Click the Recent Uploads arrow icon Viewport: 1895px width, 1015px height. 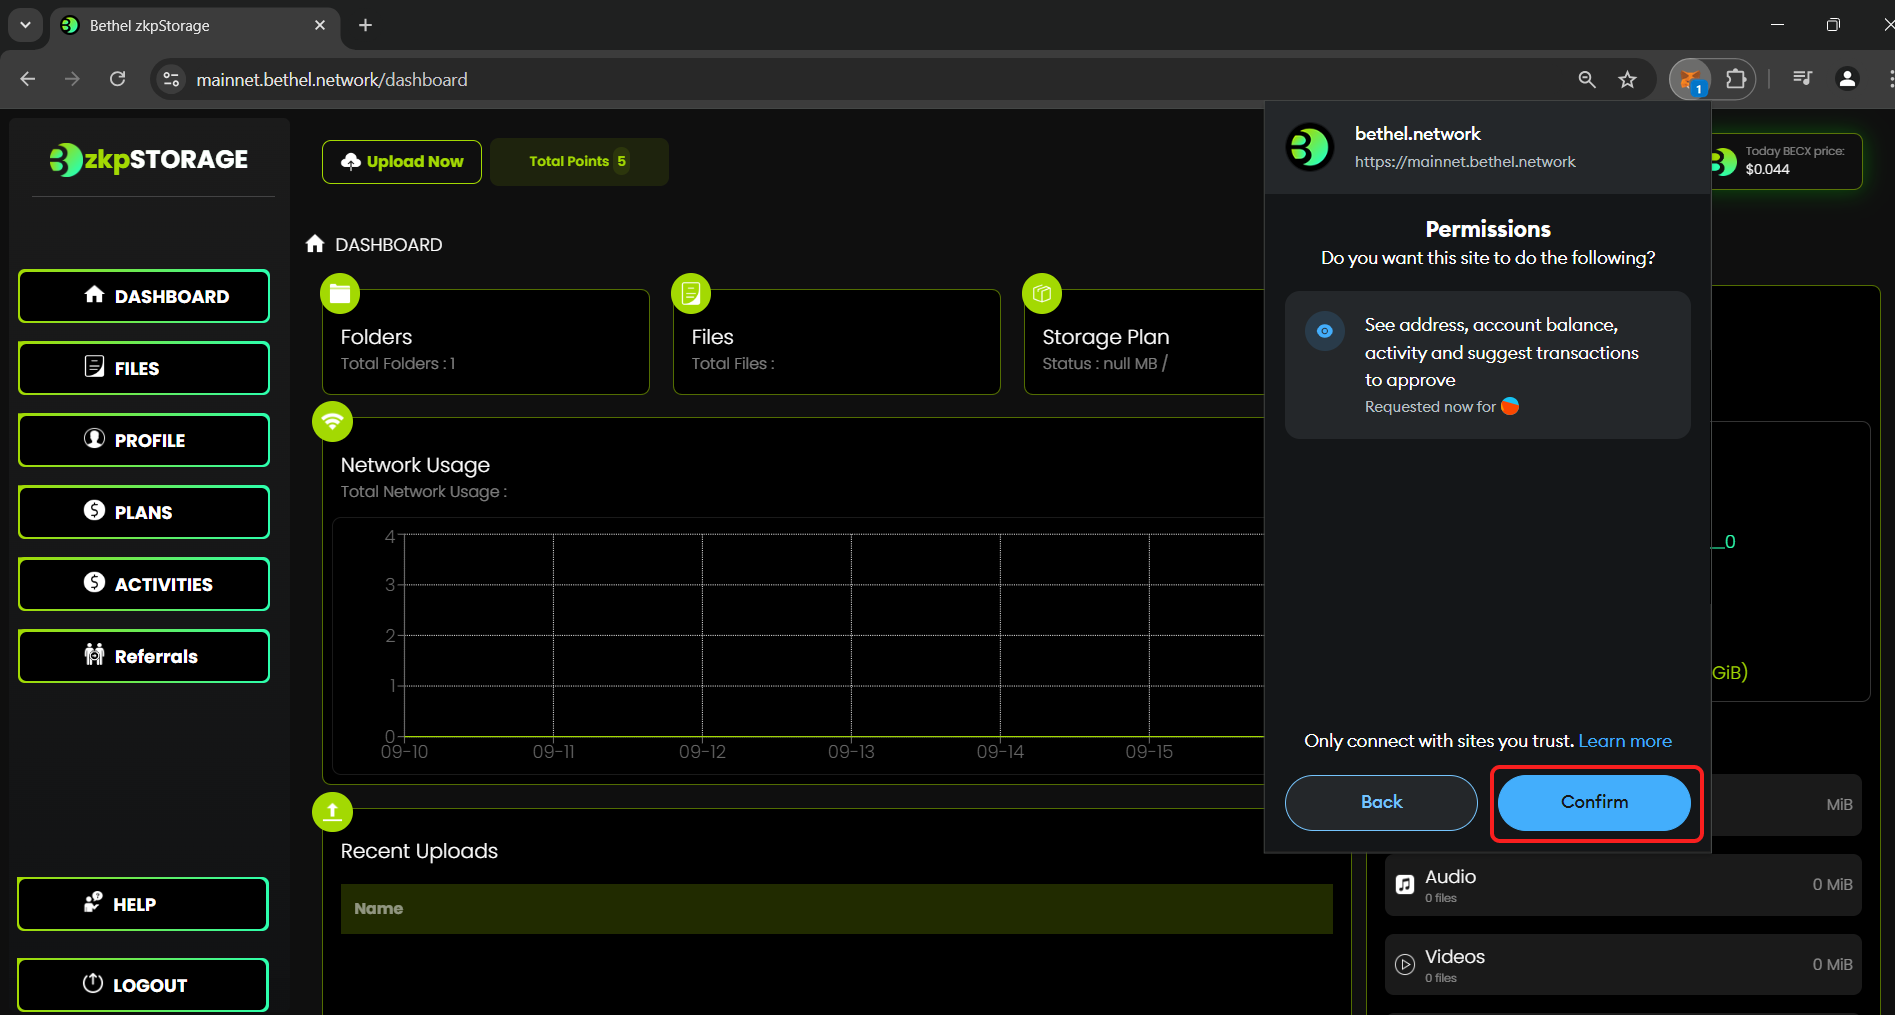click(x=332, y=812)
